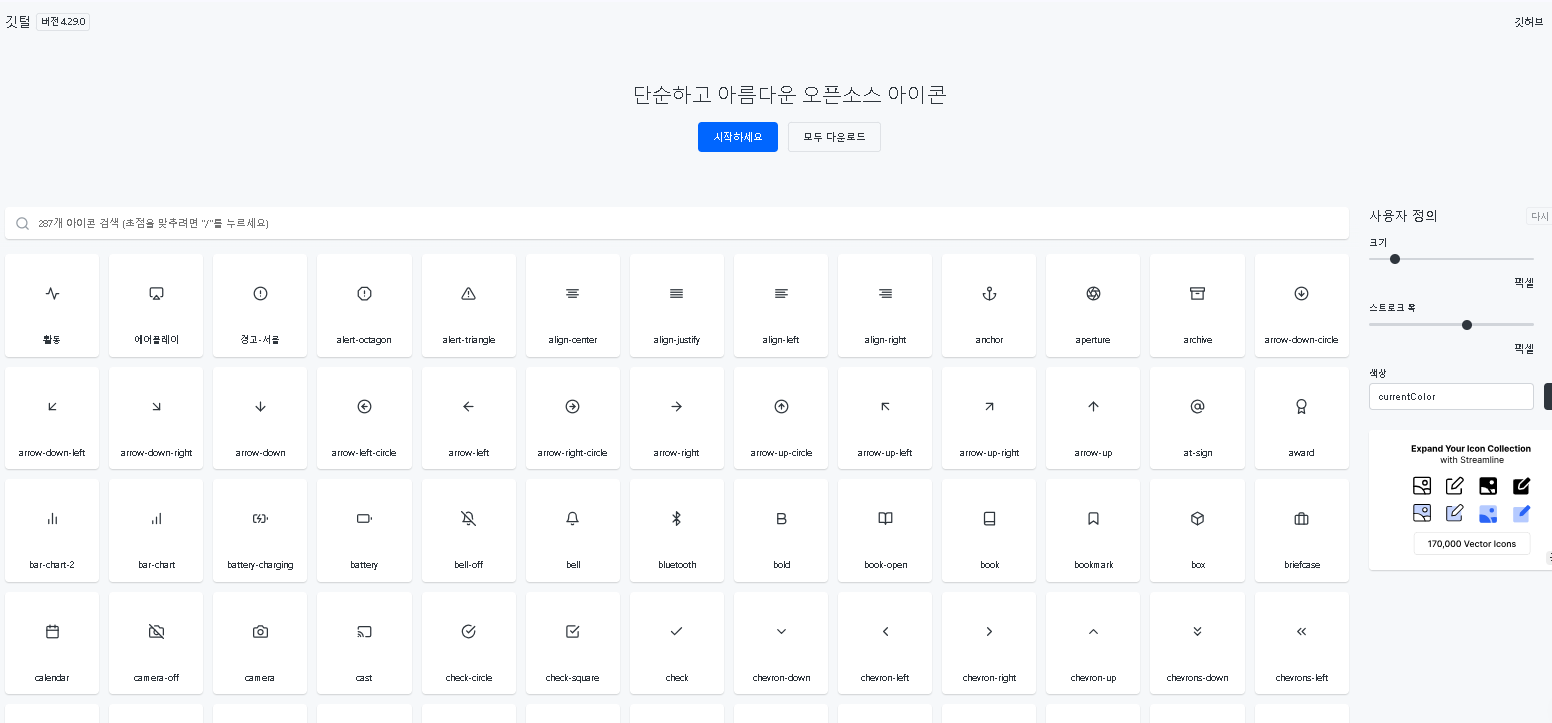Open the color swatch beside currentColor
1552x723 pixels.
pos(1548,396)
